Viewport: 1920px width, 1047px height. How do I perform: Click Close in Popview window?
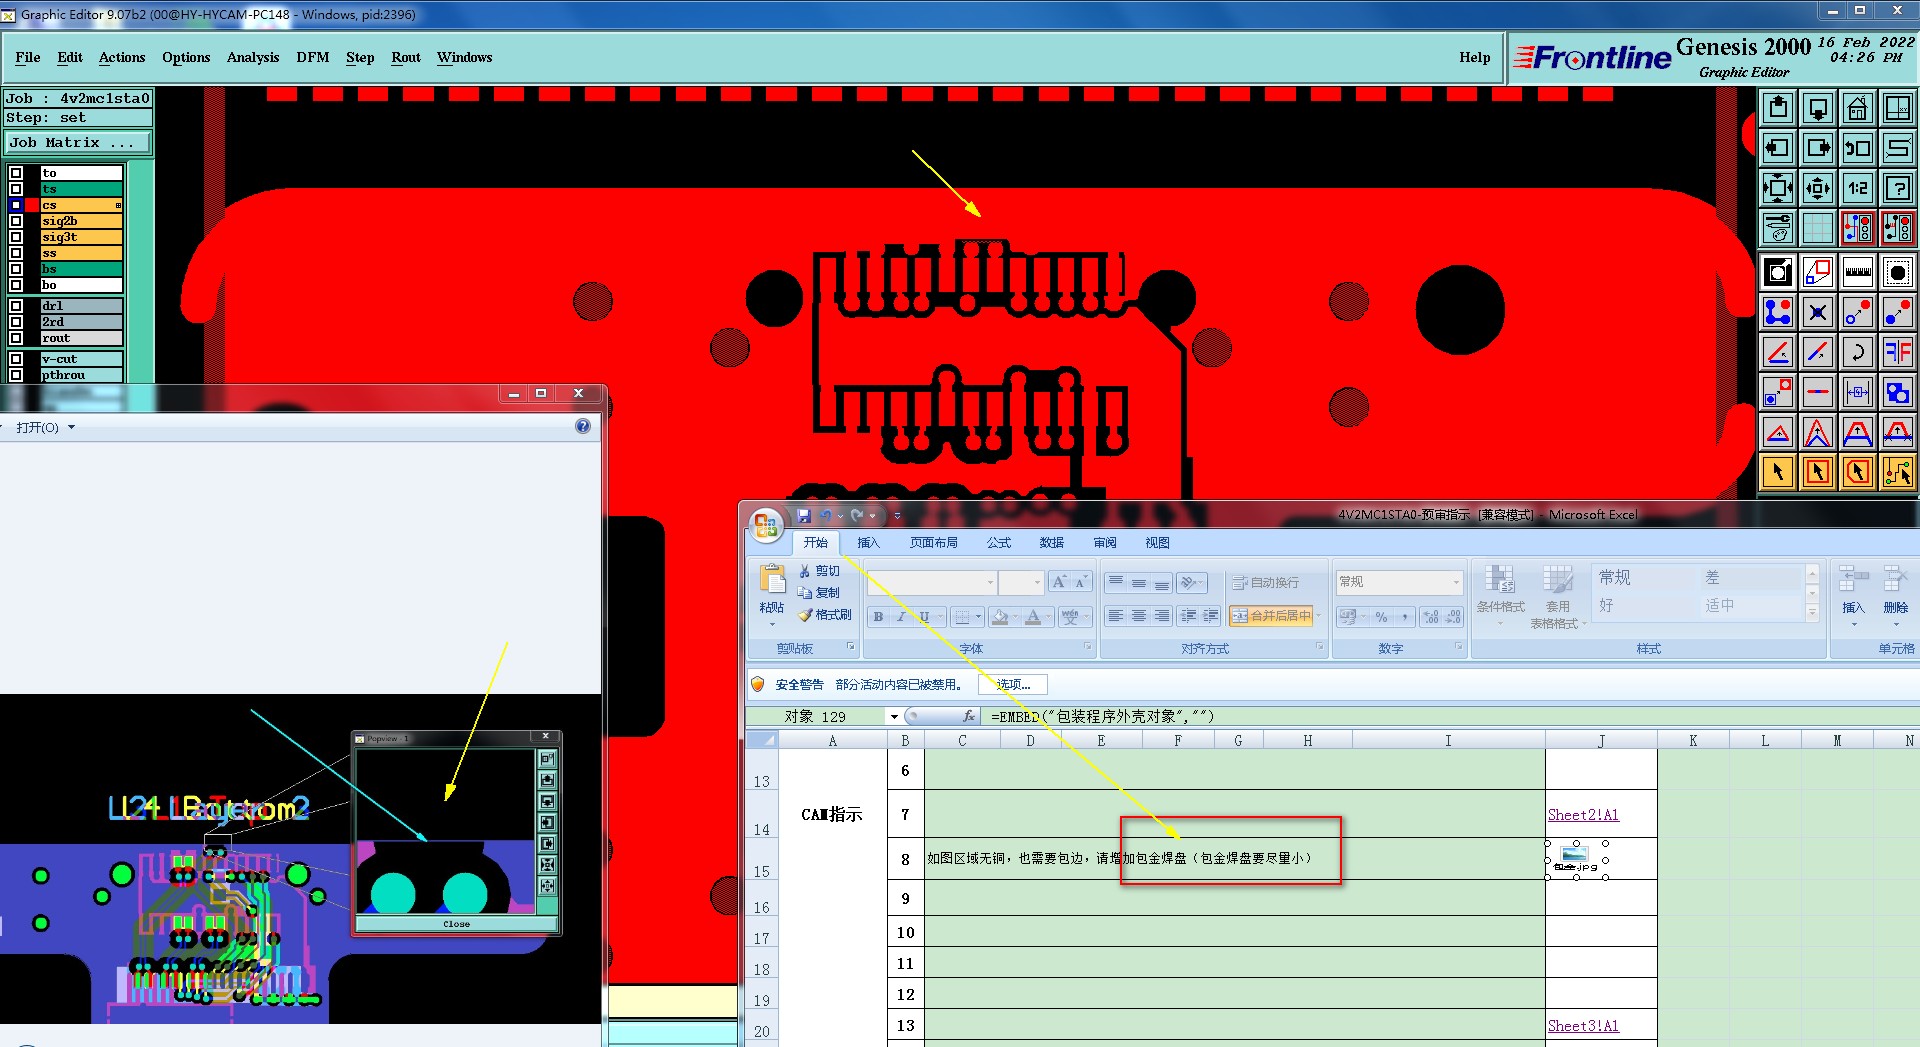(456, 924)
